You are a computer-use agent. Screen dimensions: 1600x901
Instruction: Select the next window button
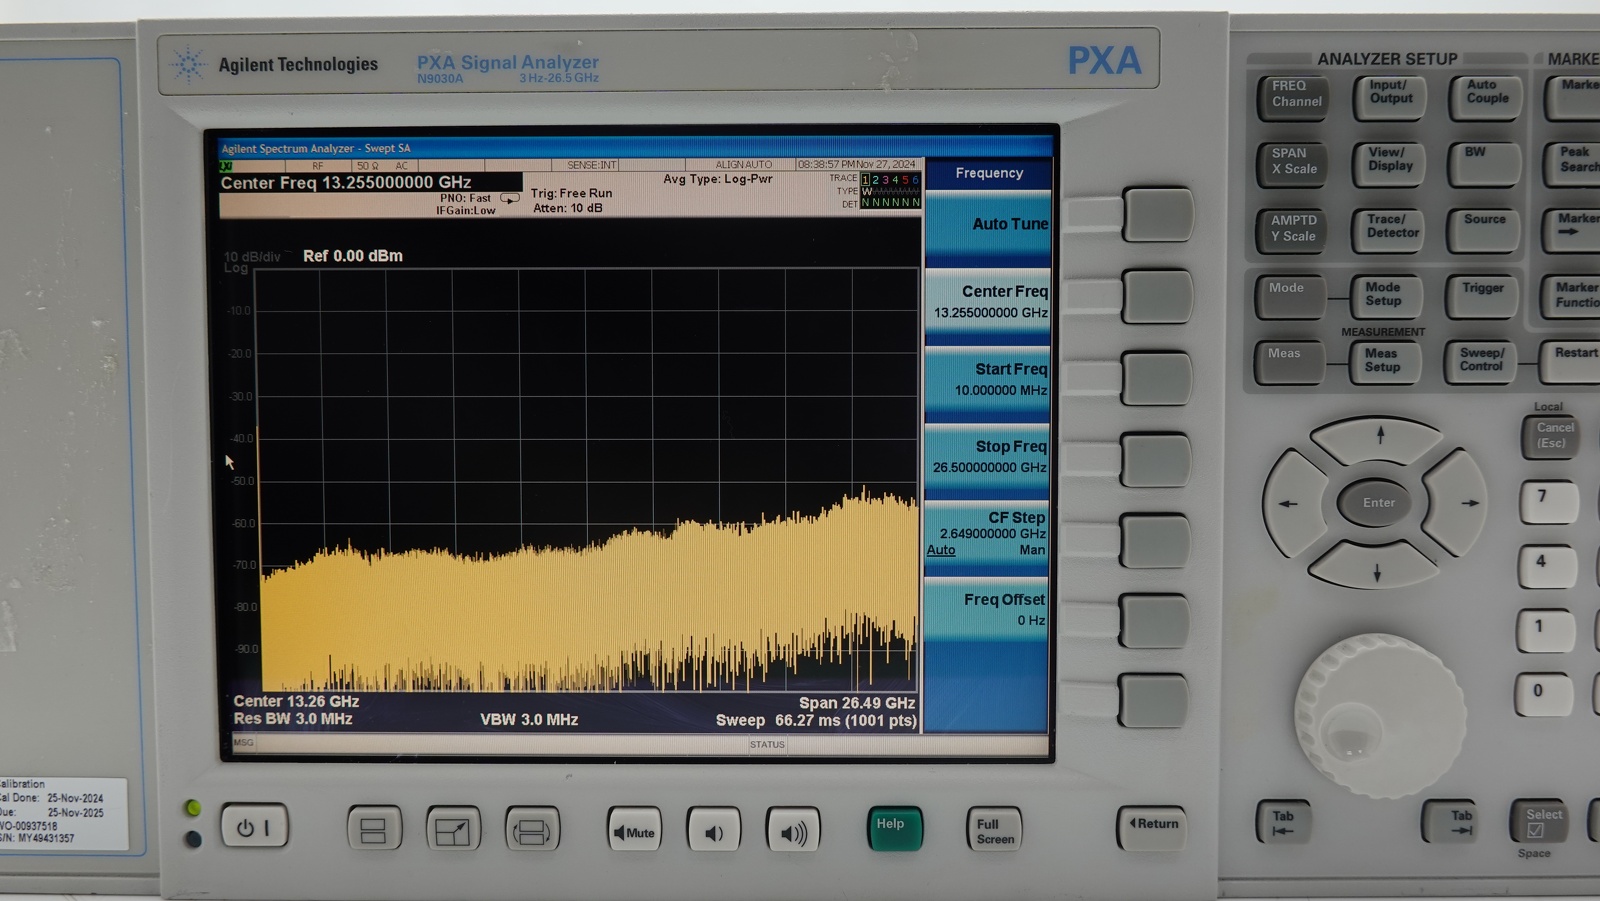point(532,830)
